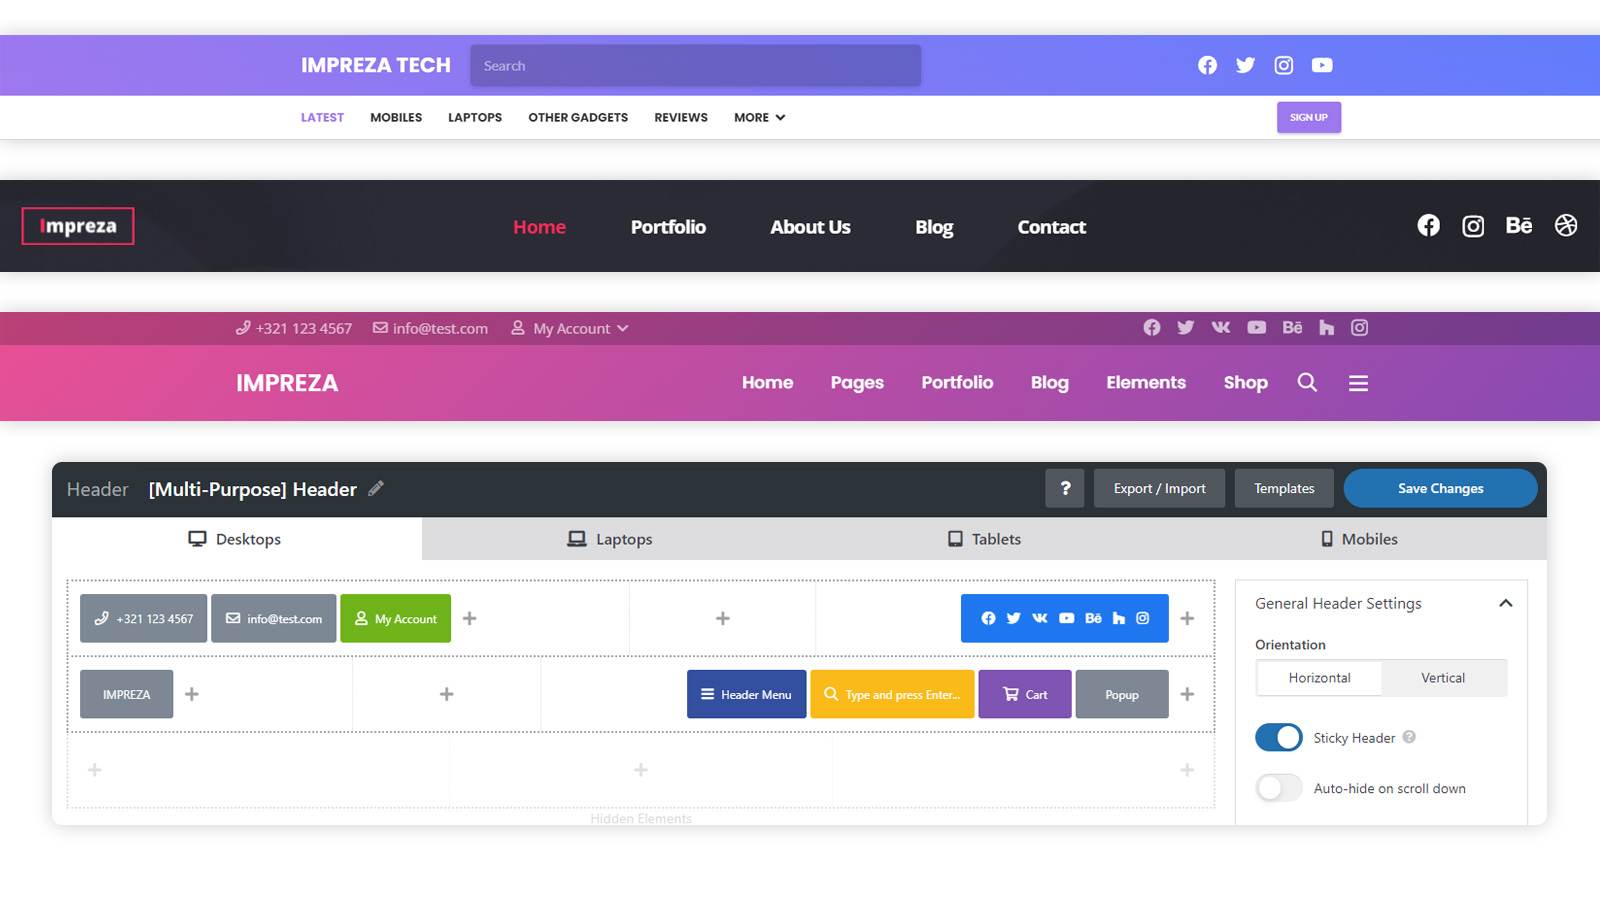Switch to Desktops tab
Screen dimensions: 1600x900
click(236, 539)
